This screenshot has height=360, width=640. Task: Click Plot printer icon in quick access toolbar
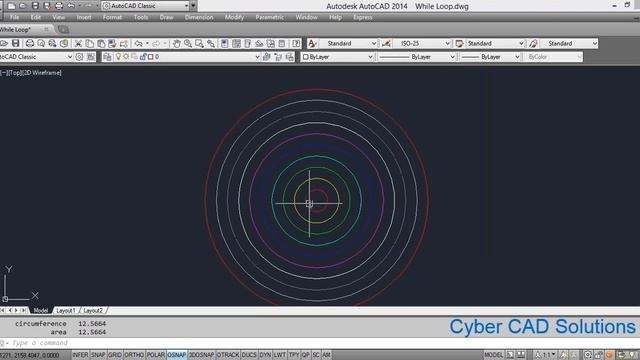point(59,6)
